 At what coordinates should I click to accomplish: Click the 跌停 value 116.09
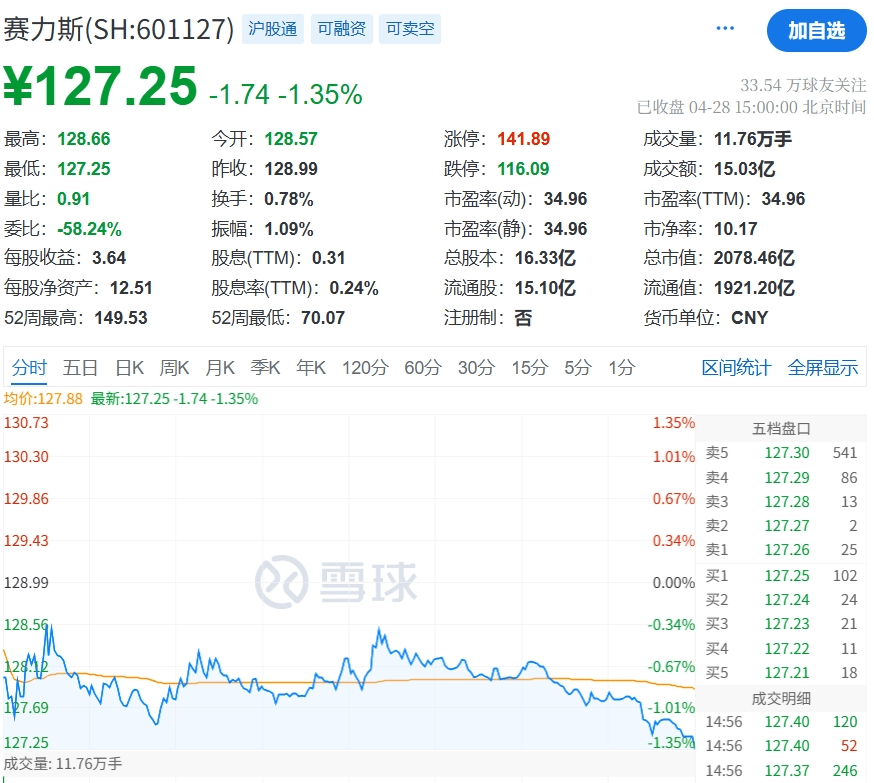(523, 169)
